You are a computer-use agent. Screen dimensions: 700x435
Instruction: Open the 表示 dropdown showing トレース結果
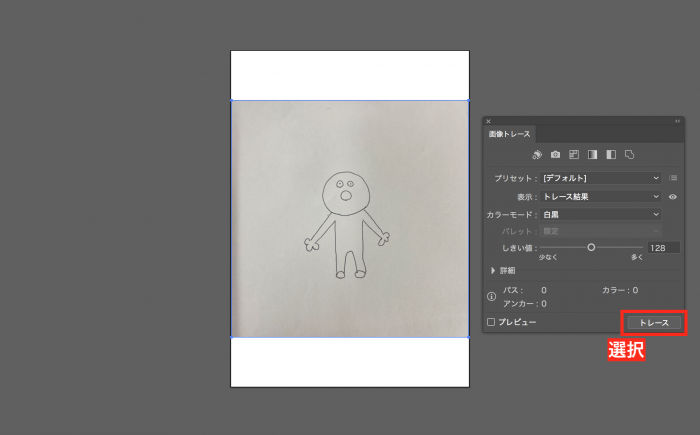(x=601, y=196)
